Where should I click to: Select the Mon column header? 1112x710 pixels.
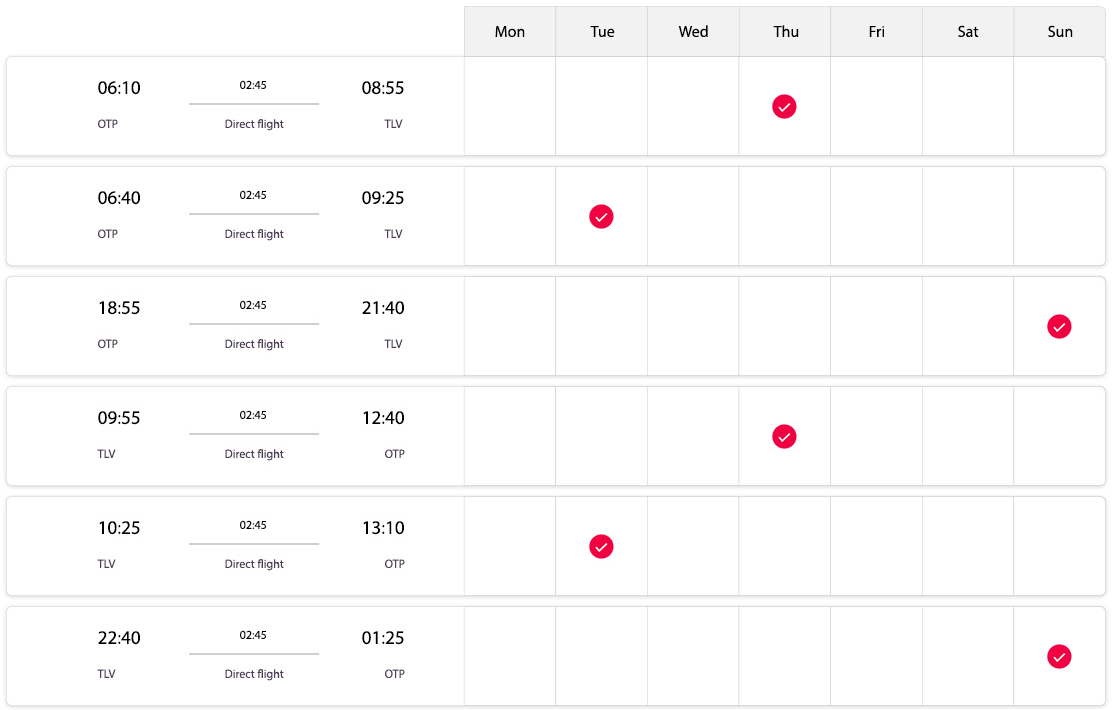click(x=510, y=31)
